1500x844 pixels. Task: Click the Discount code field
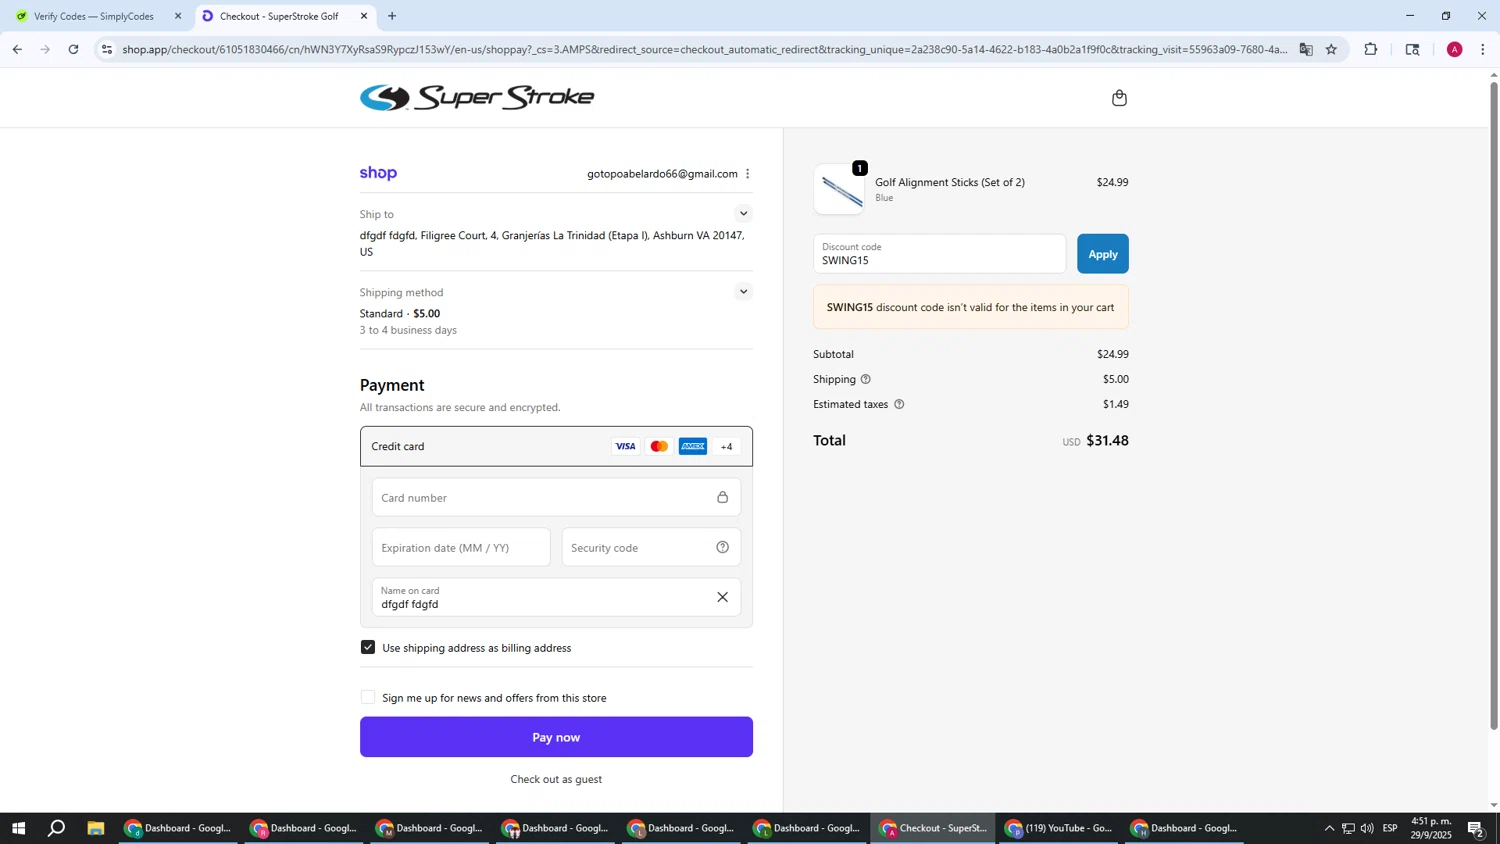point(939,254)
